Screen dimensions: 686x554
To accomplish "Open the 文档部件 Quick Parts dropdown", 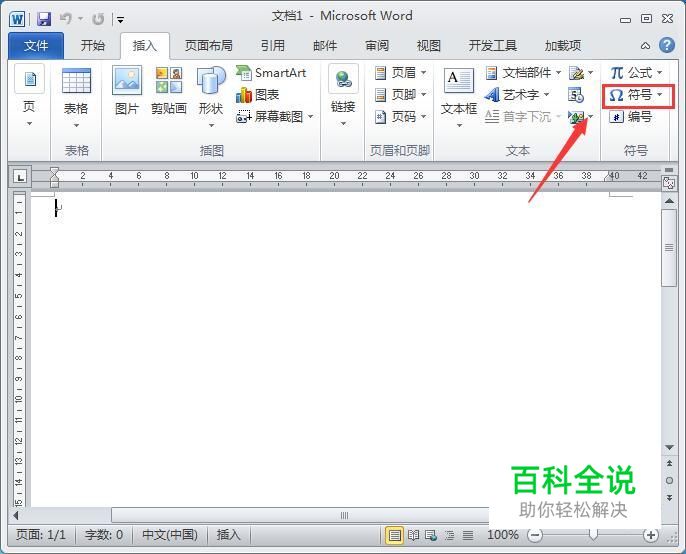I will 523,73.
